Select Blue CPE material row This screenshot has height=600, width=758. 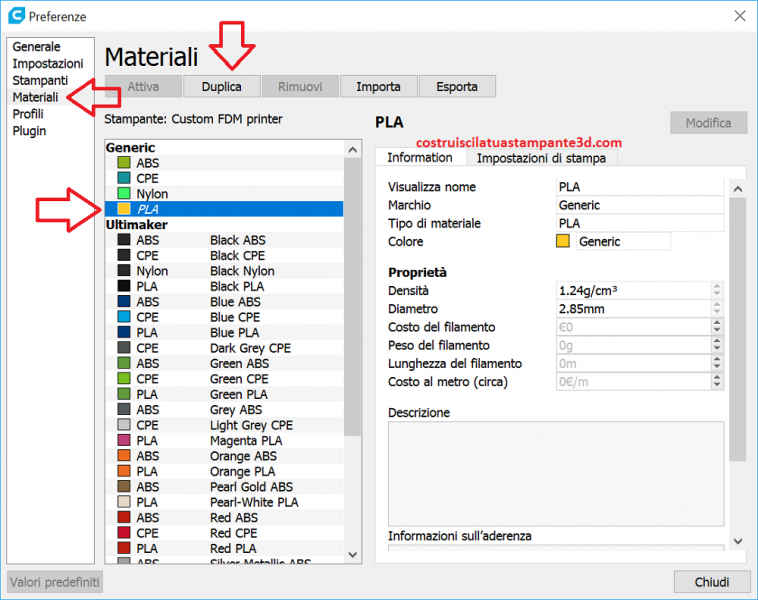(x=224, y=318)
